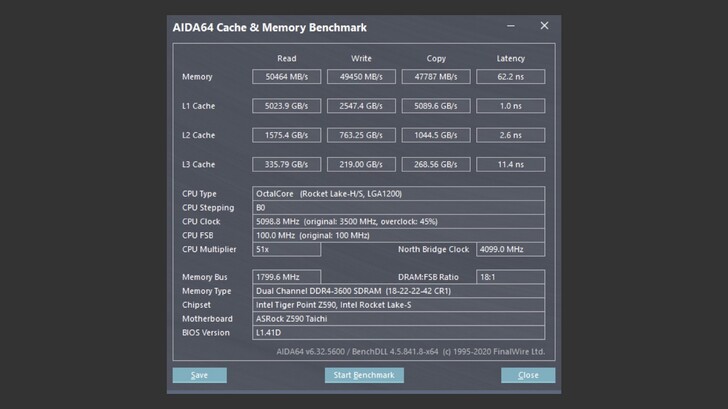Screen dimensions: 728x409
Task: Click the Save button
Action: click(199, 375)
